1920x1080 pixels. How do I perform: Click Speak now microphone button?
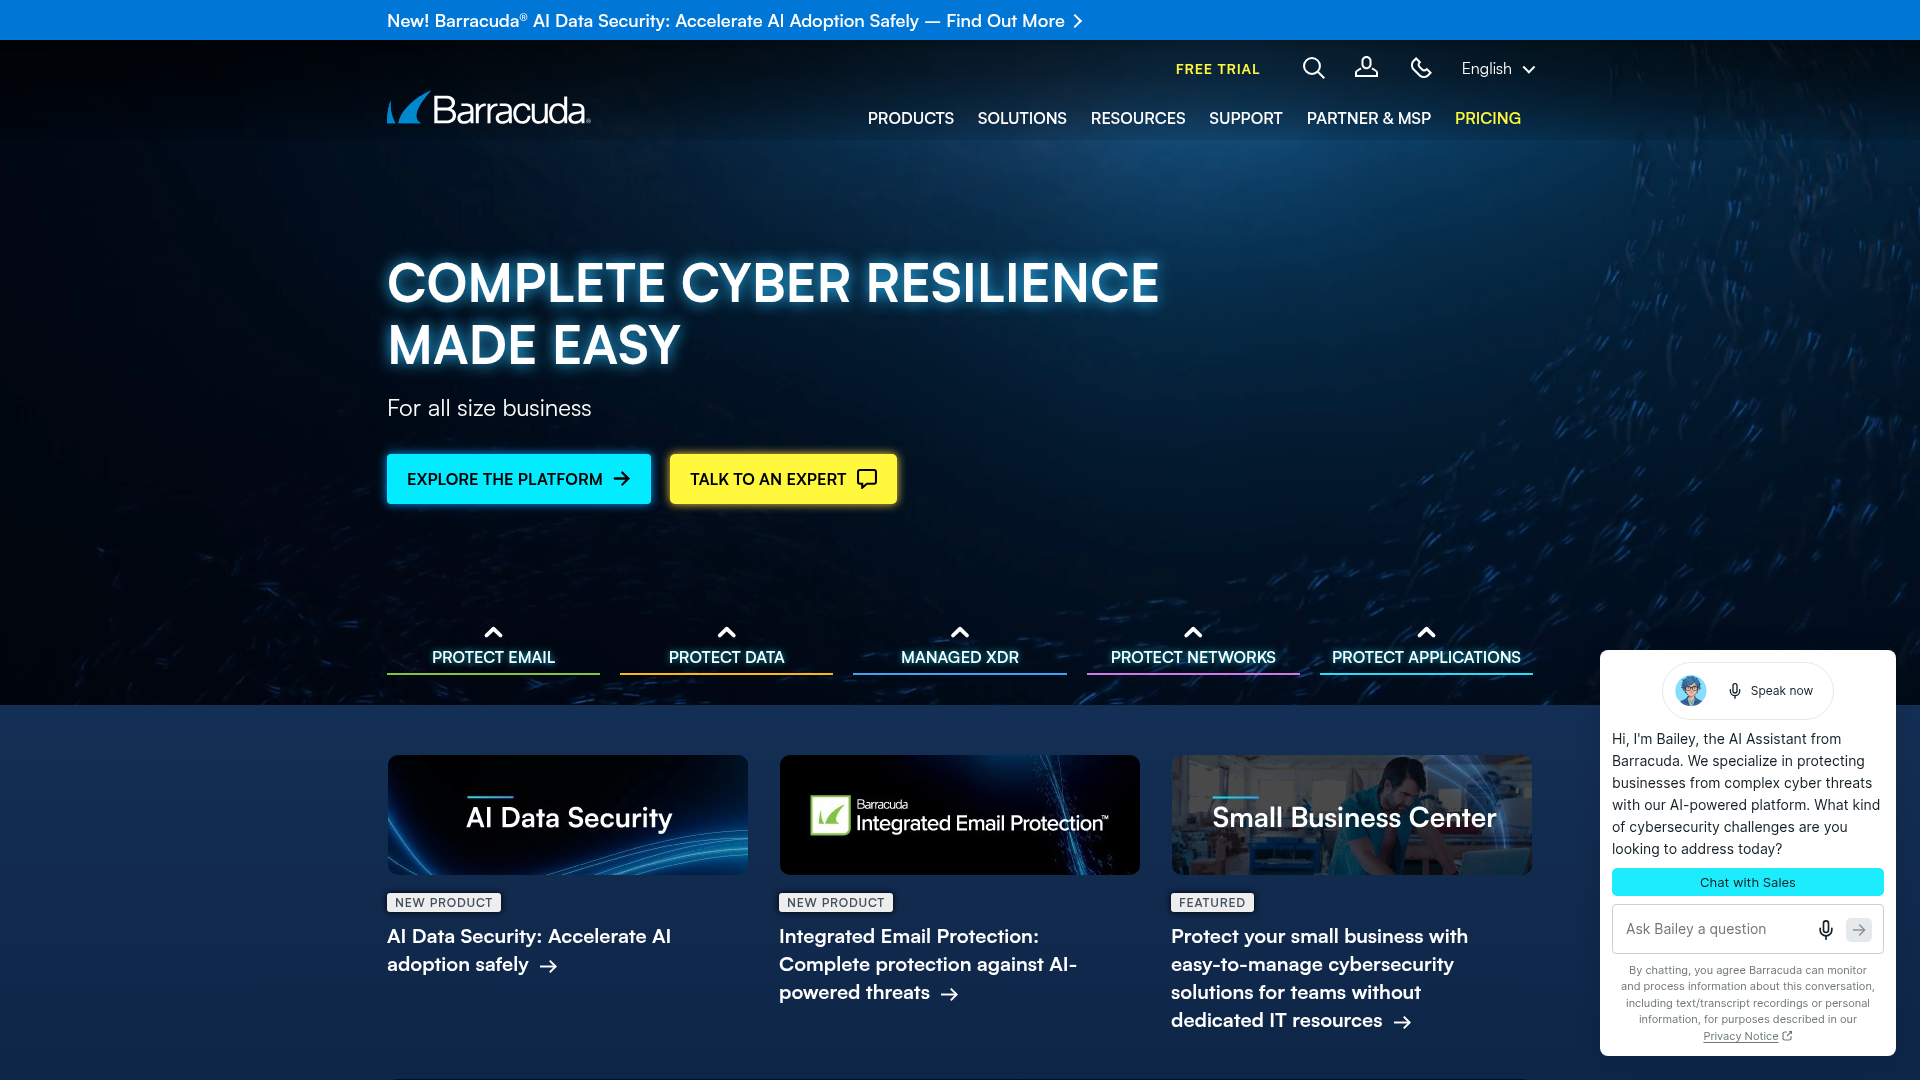(x=1771, y=691)
